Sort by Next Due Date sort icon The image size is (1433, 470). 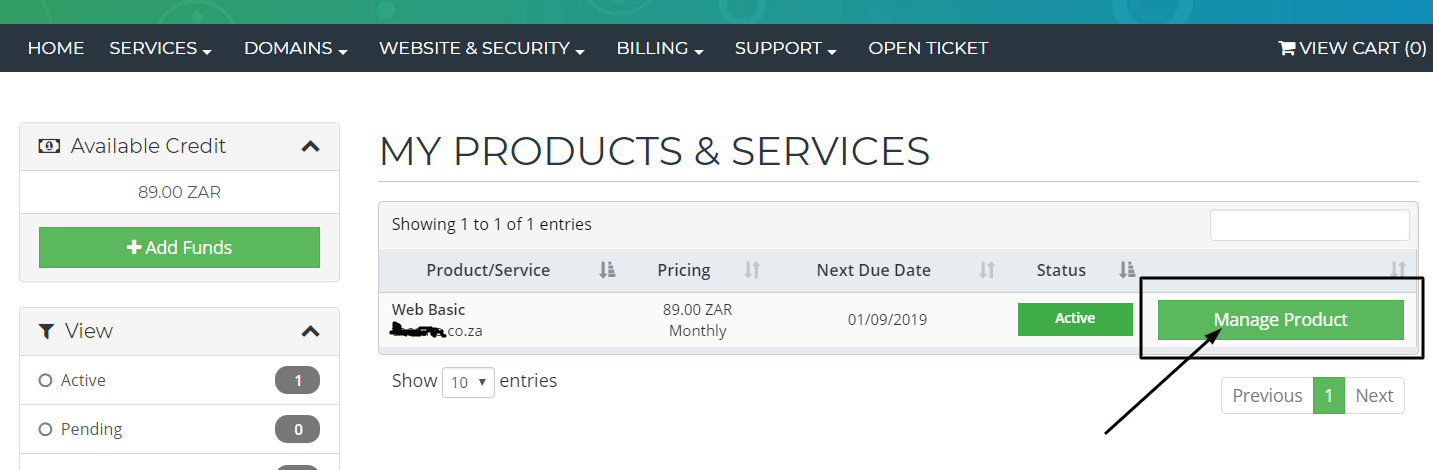(987, 270)
